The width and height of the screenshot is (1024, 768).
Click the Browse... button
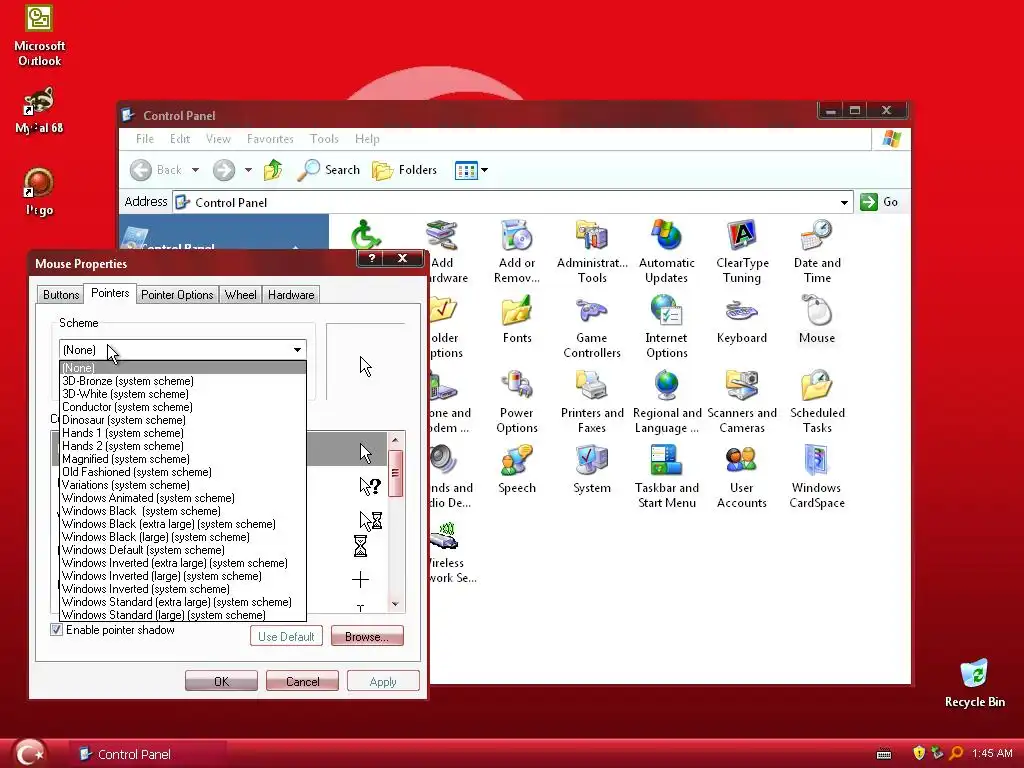367,636
